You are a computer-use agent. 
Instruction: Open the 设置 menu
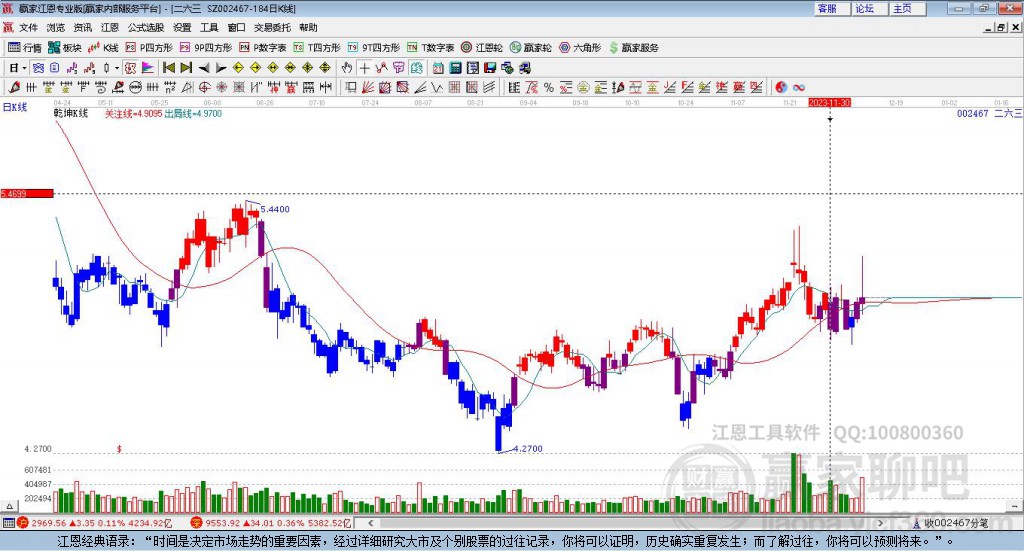click(x=182, y=27)
